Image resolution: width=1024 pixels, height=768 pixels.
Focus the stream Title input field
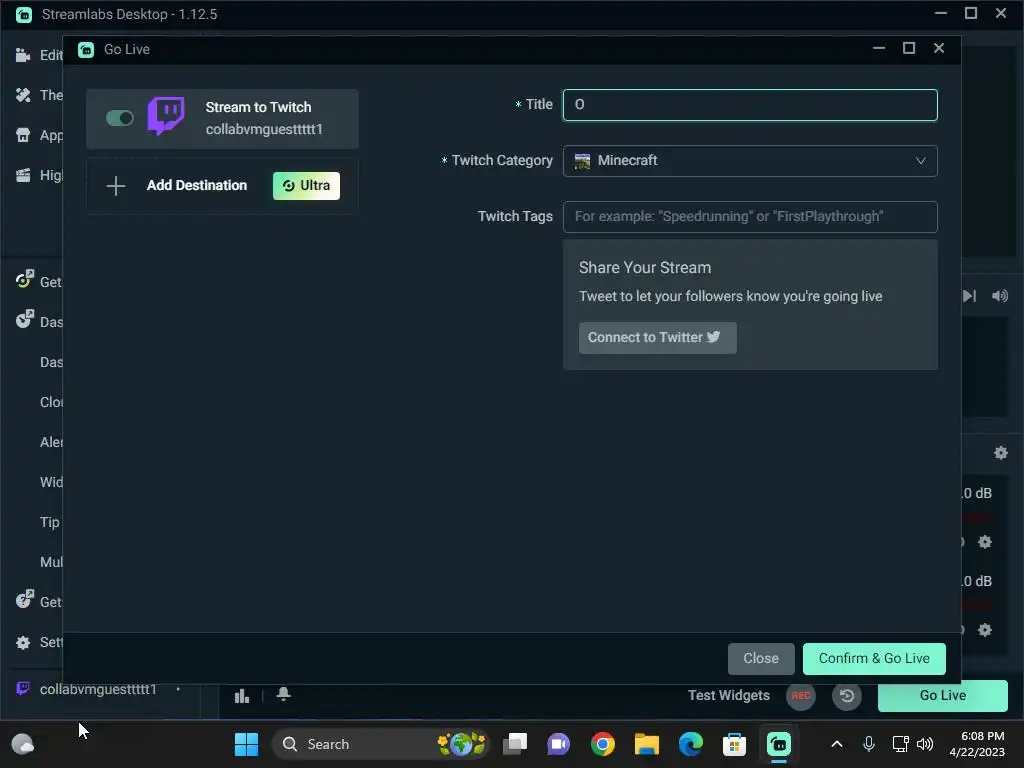(750, 105)
